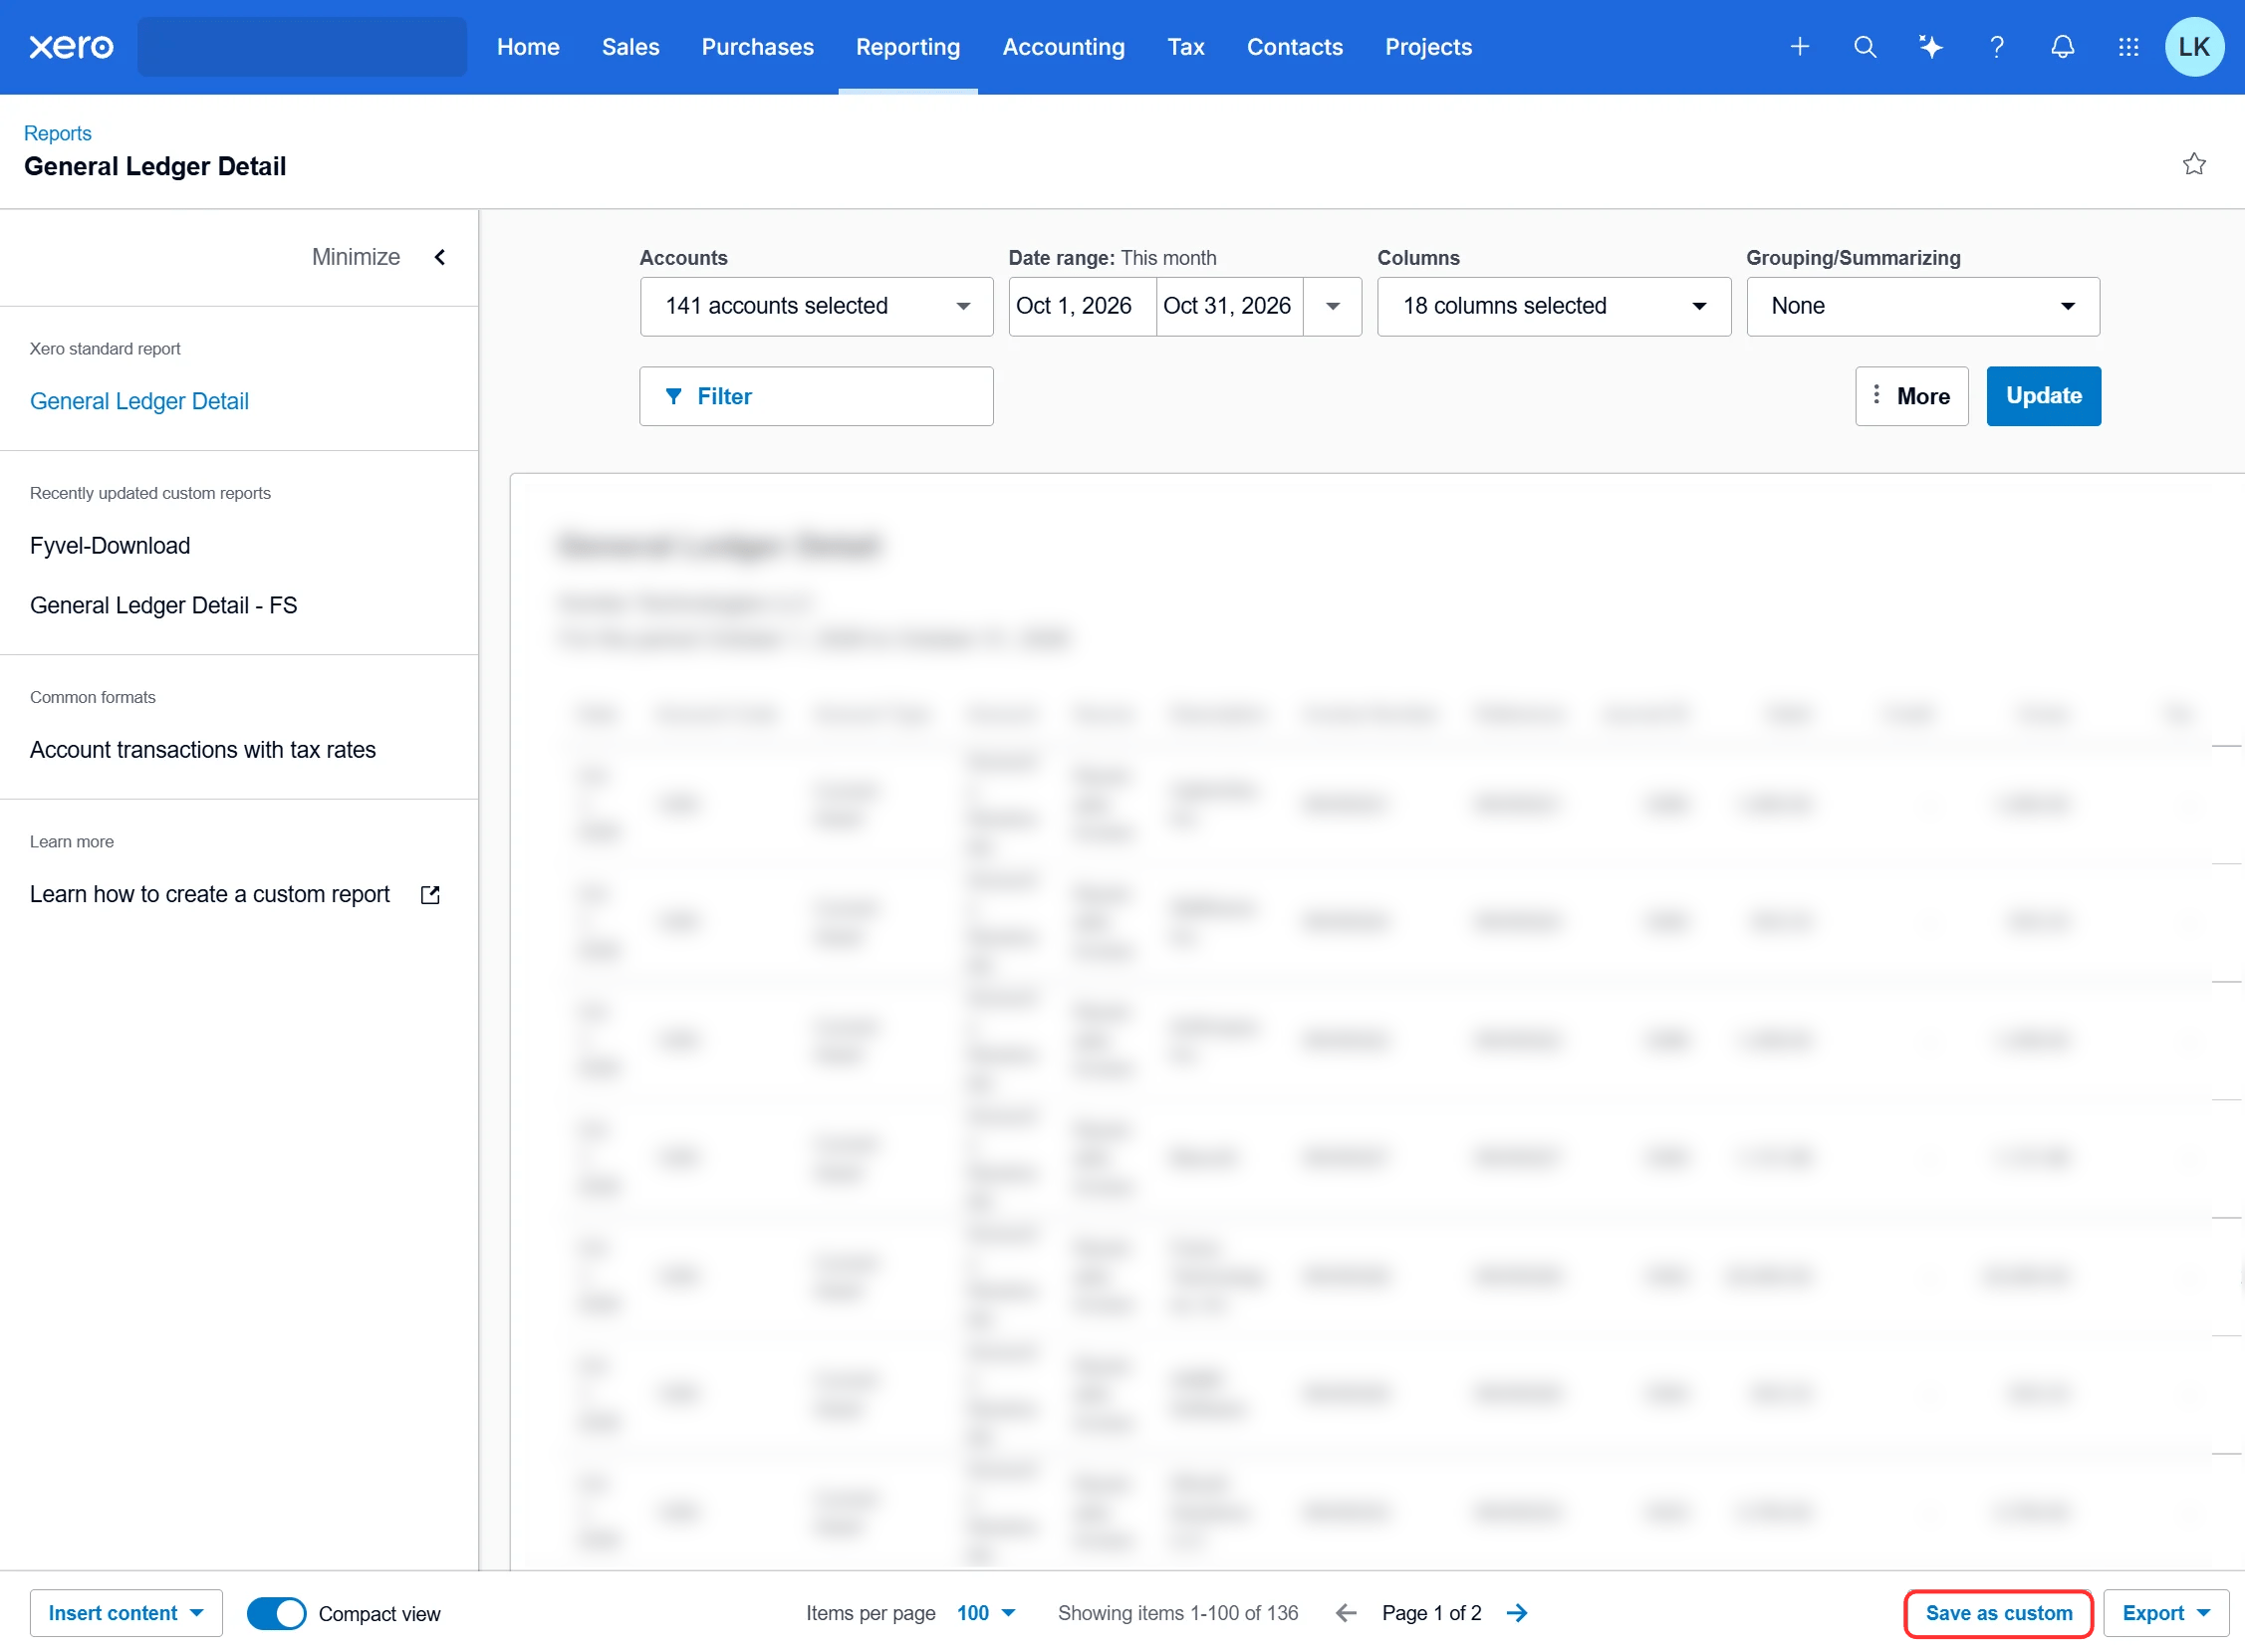Click the external link icon beside Learn how
This screenshot has height=1652, width=2245.
click(x=431, y=895)
